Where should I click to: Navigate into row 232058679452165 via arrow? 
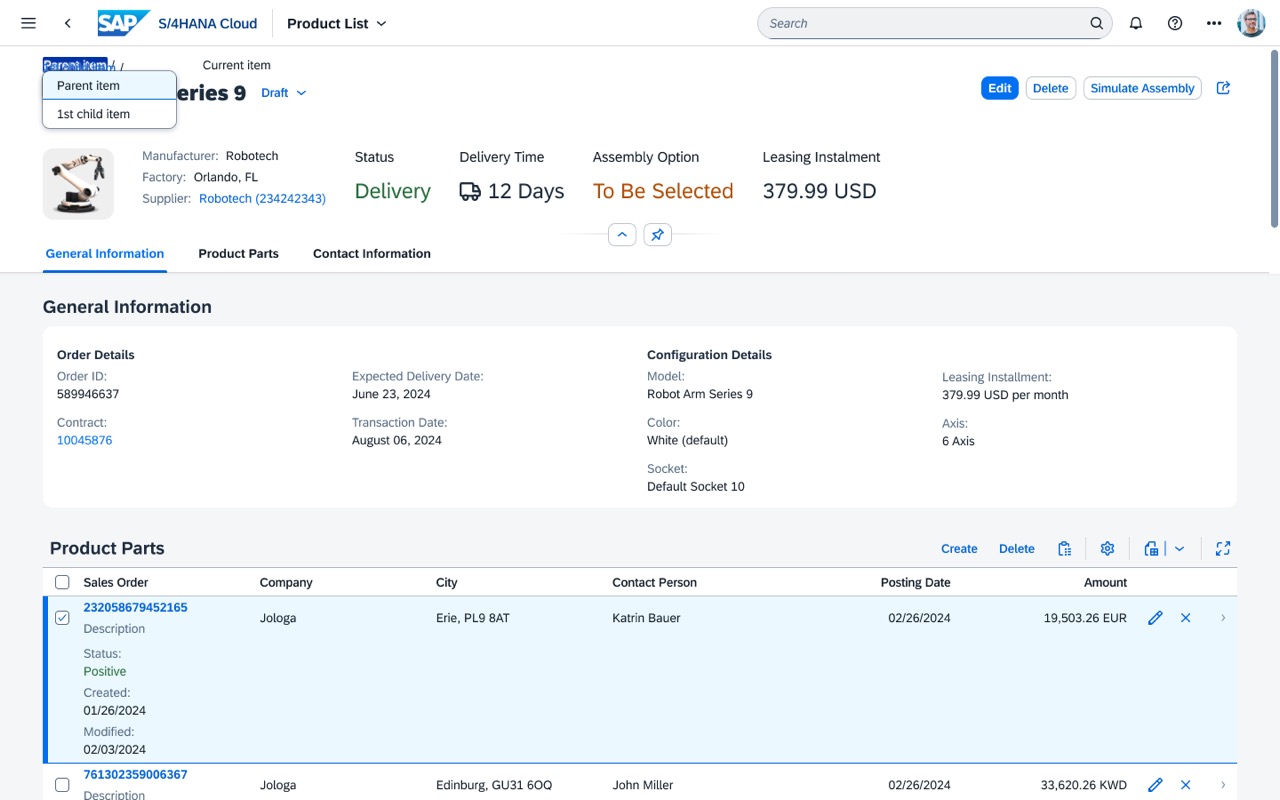(x=1223, y=618)
